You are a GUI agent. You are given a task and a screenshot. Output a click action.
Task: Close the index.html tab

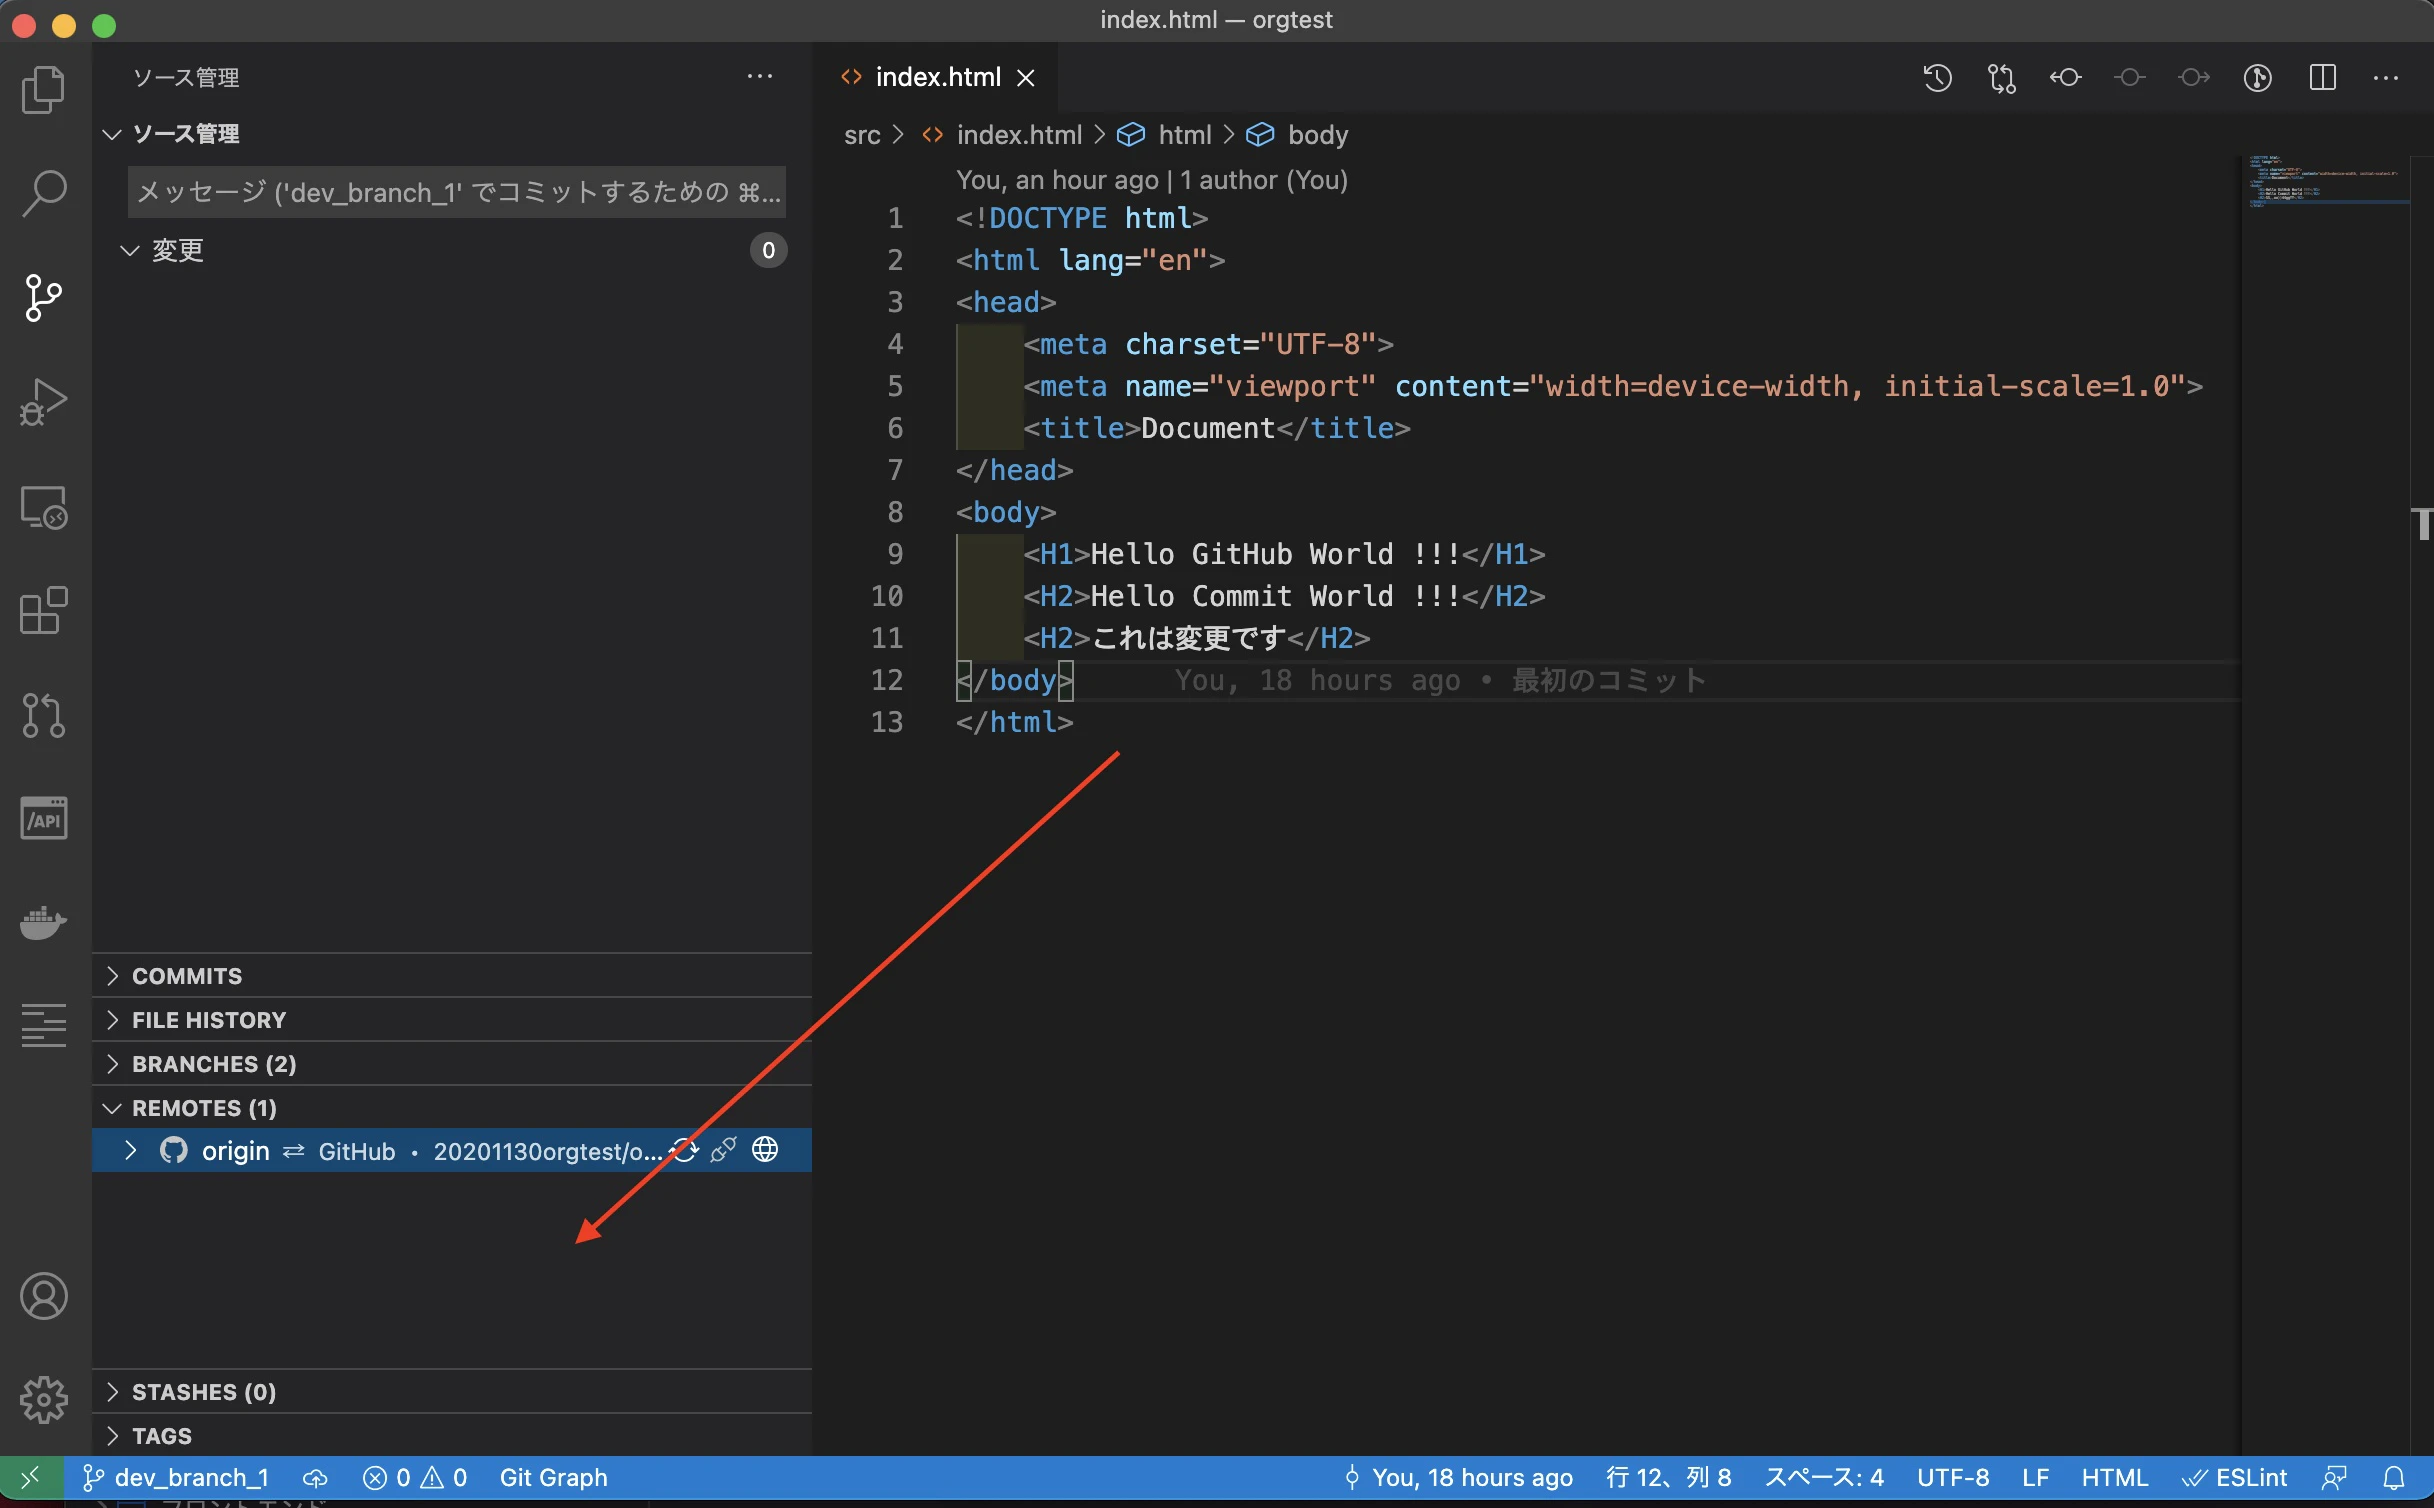tap(1026, 78)
